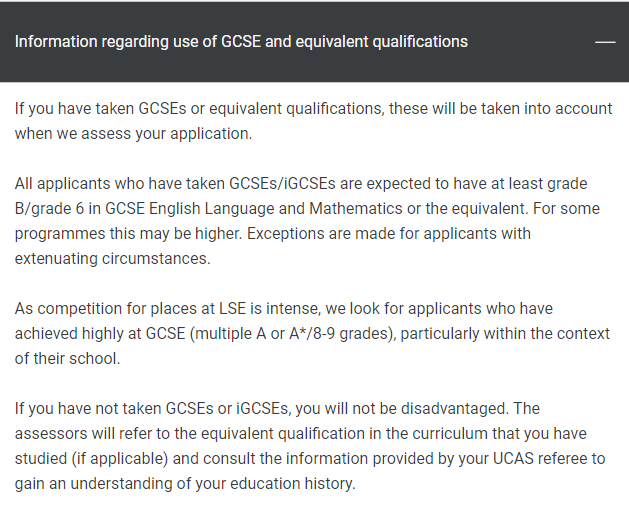Click the sentence 'when we assess your application.'

pos(134,134)
